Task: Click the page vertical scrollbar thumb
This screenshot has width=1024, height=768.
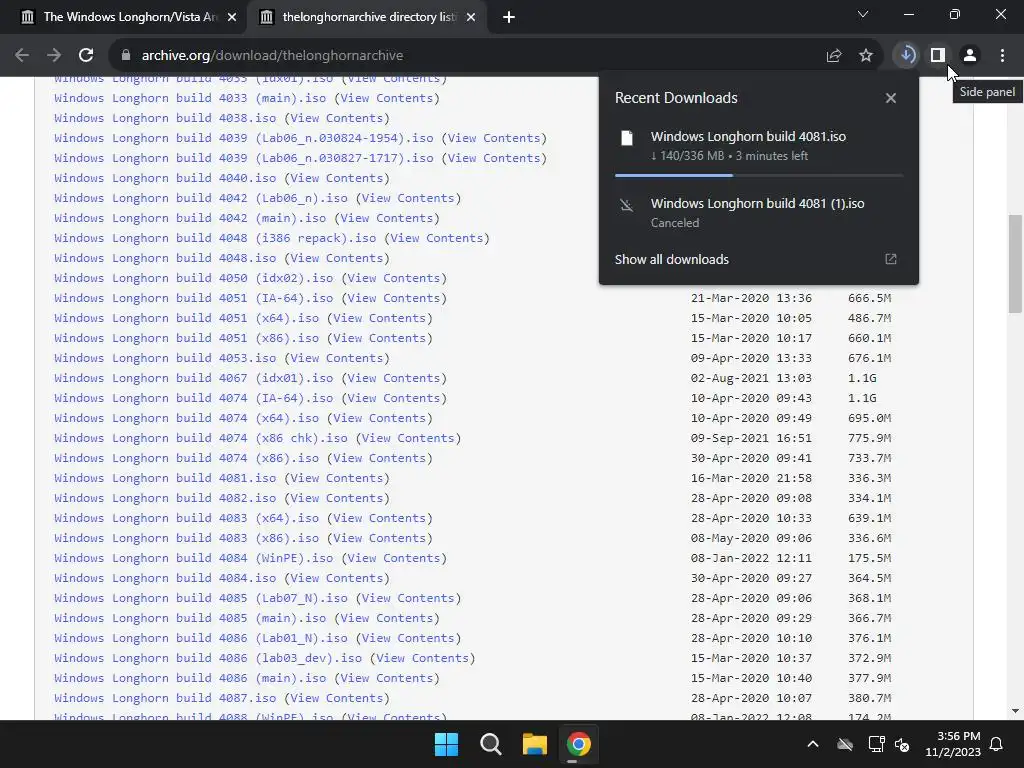Action: 1015,264
